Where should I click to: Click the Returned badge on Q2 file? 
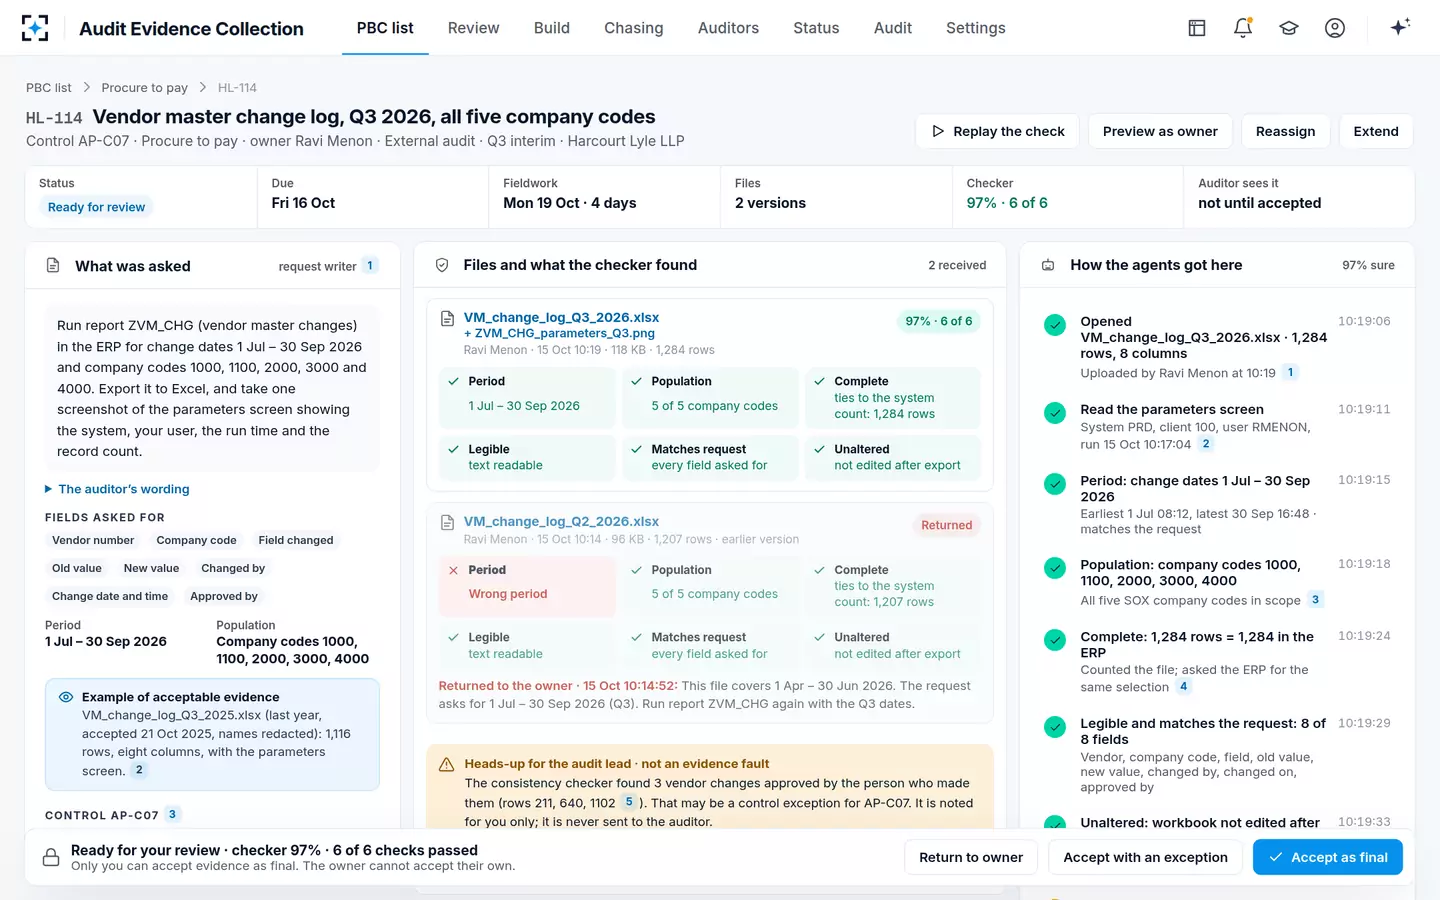[x=946, y=525]
